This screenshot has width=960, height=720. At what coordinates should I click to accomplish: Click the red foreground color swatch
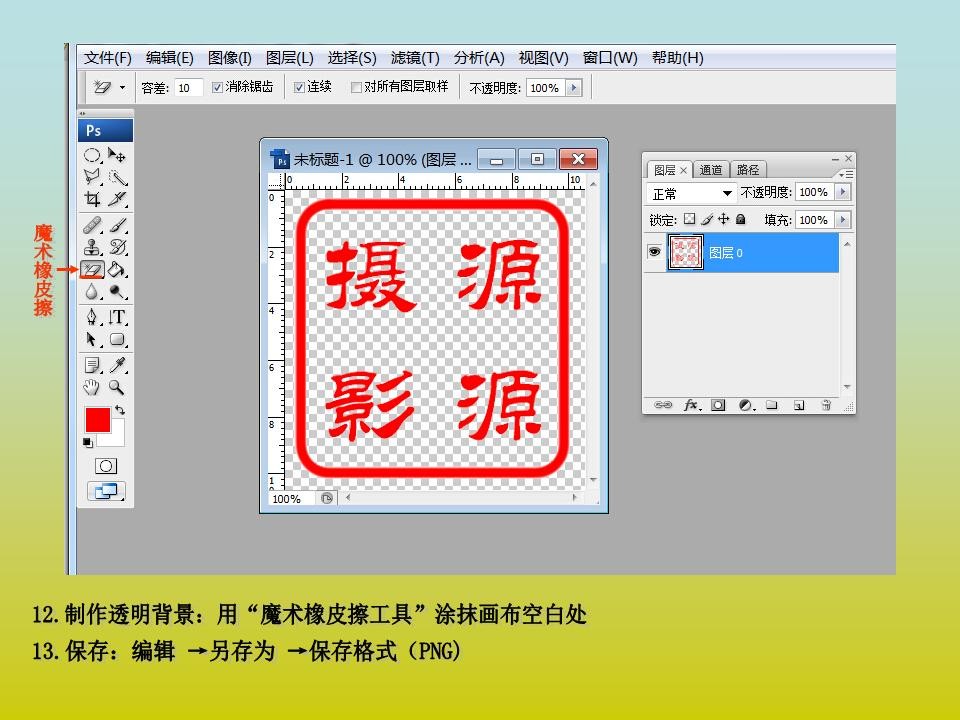tap(97, 420)
